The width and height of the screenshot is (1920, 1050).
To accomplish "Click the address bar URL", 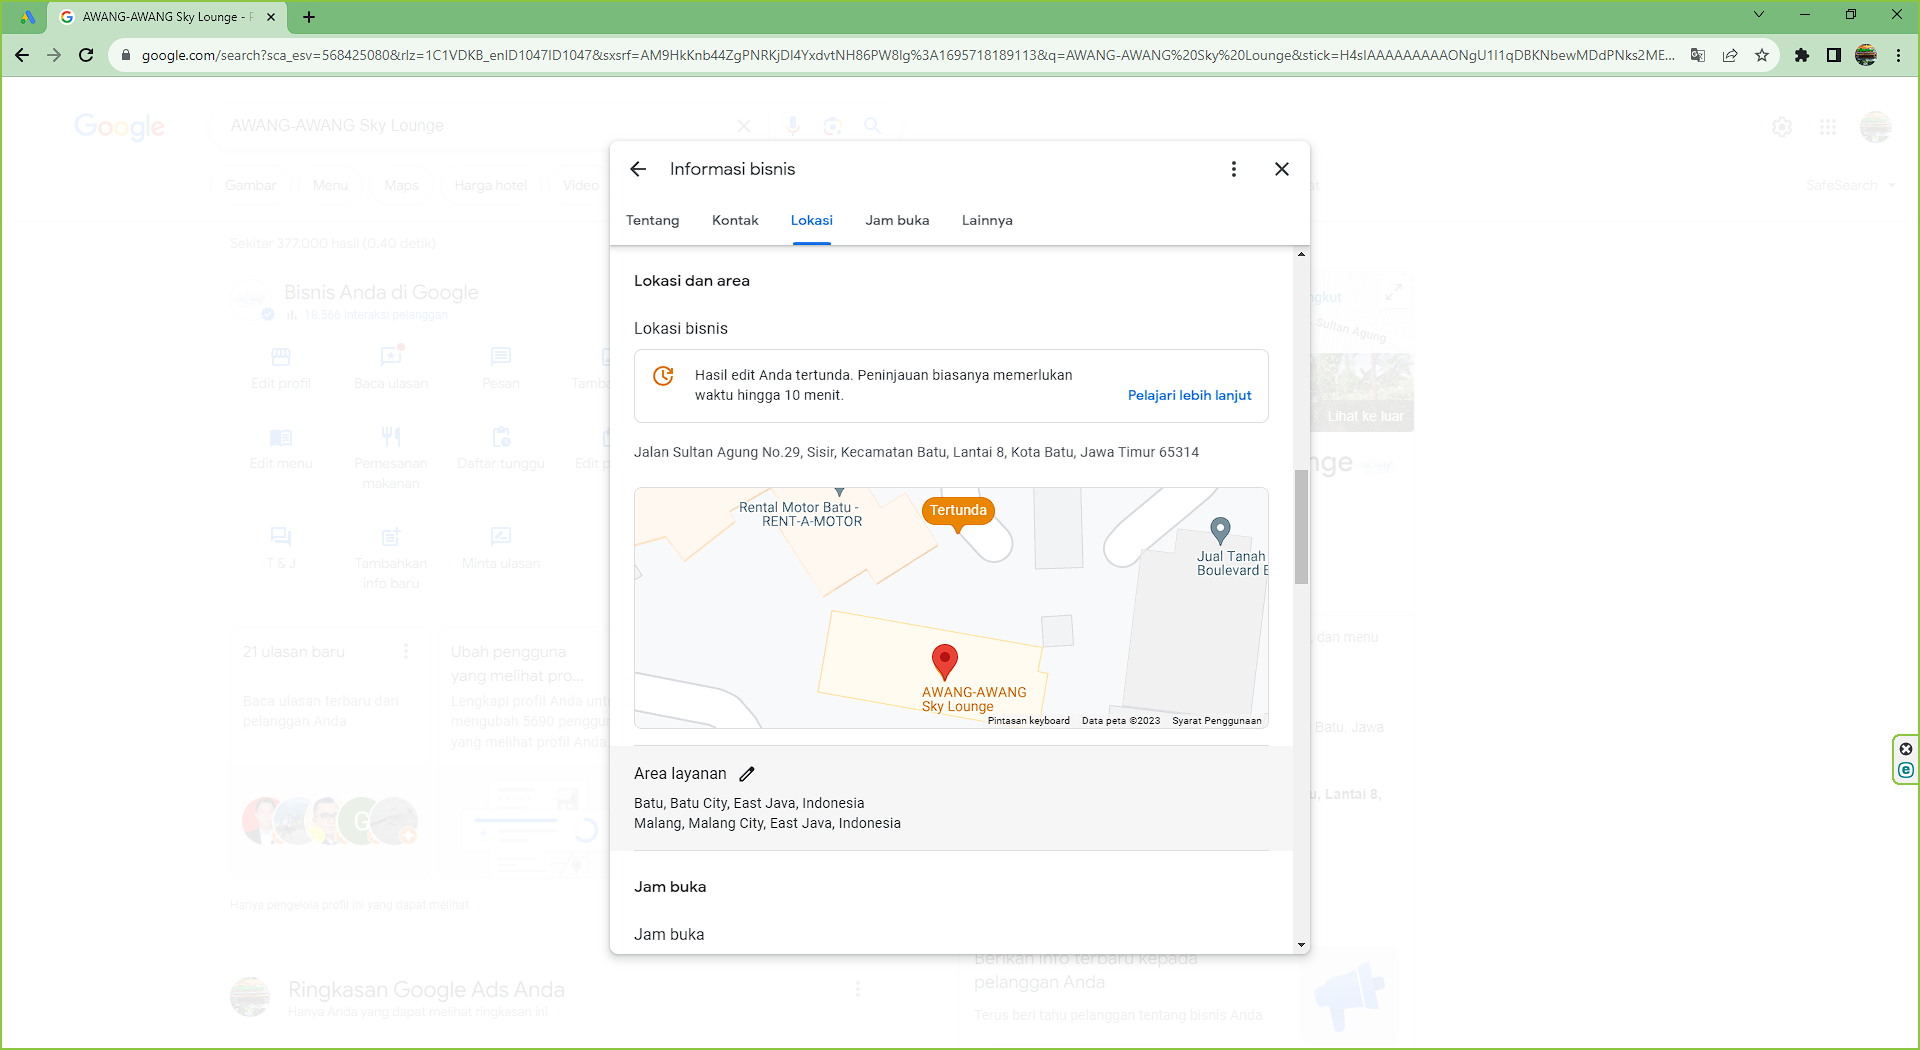I will click(907, 55).
